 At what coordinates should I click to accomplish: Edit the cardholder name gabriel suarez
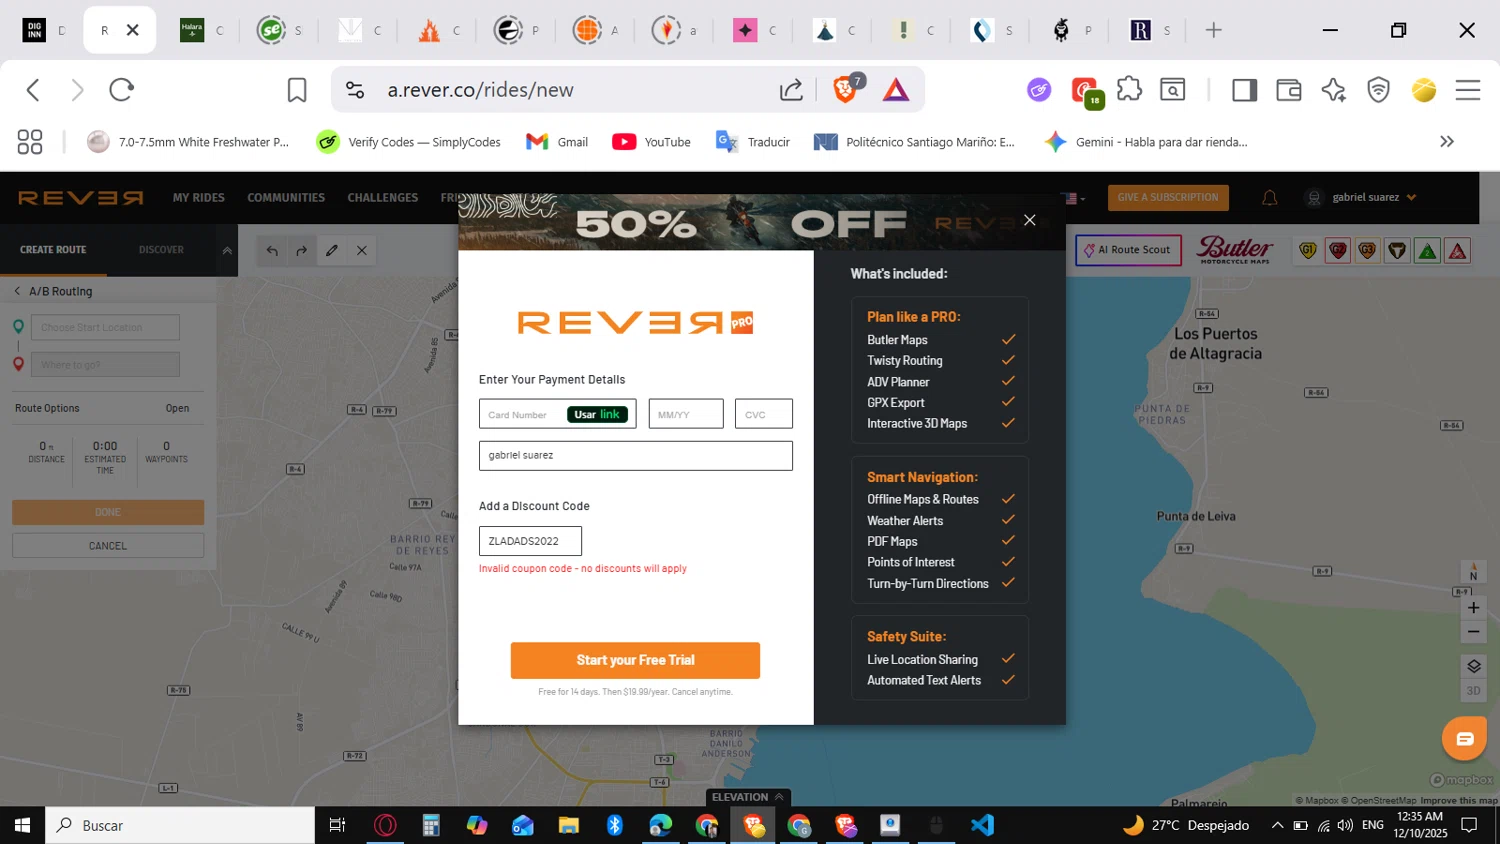click(635, 455)
